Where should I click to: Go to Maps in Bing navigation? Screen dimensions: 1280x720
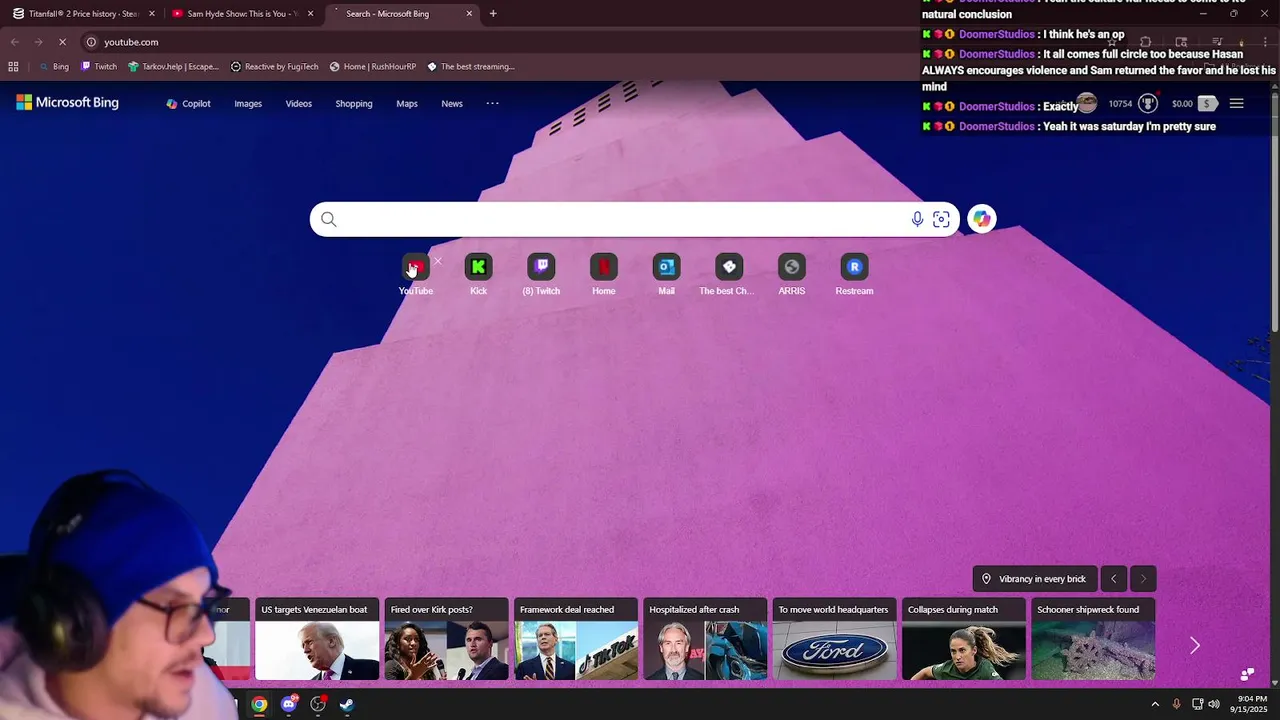click(x=407, y=104)
